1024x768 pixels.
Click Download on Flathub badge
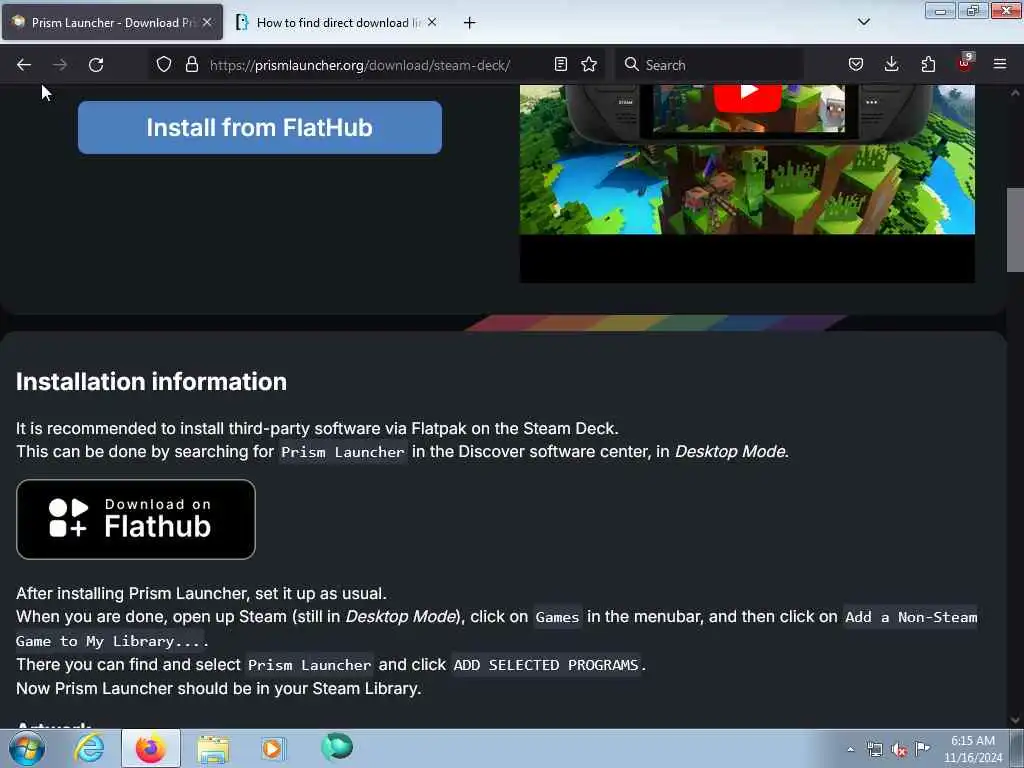point(136,519)
